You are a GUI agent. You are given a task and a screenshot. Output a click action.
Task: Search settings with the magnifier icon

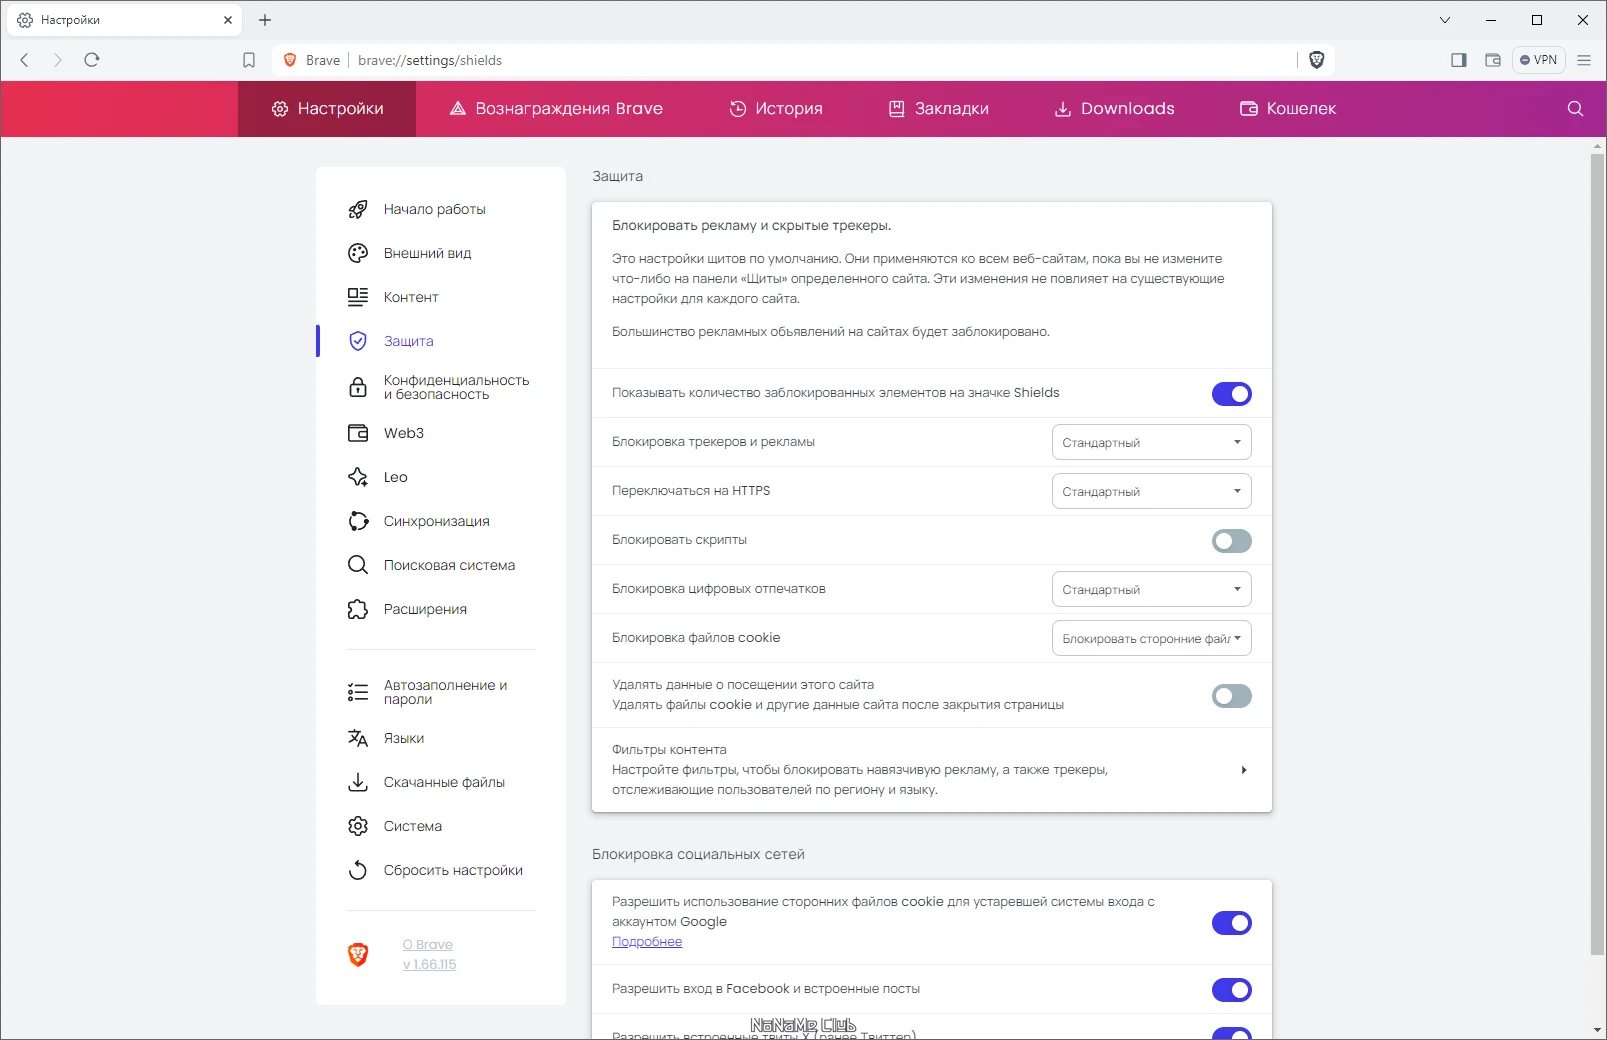click(1575, 109)
